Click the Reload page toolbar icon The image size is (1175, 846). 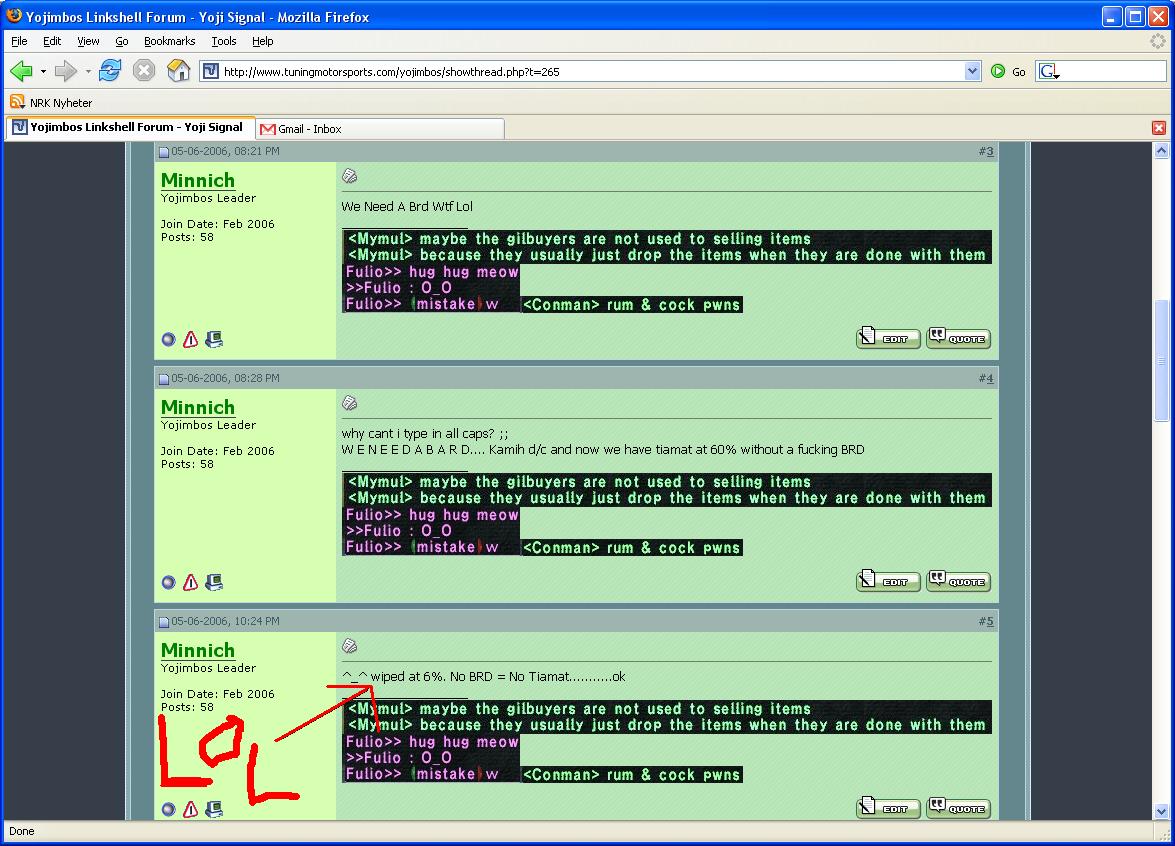tap(111, 71)
